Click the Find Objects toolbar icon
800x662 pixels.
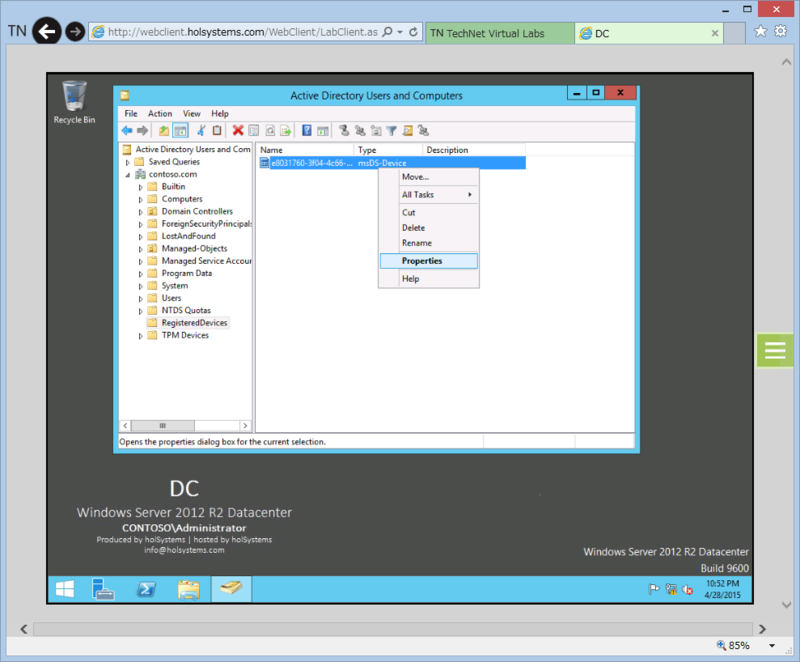tap(408, 131)
